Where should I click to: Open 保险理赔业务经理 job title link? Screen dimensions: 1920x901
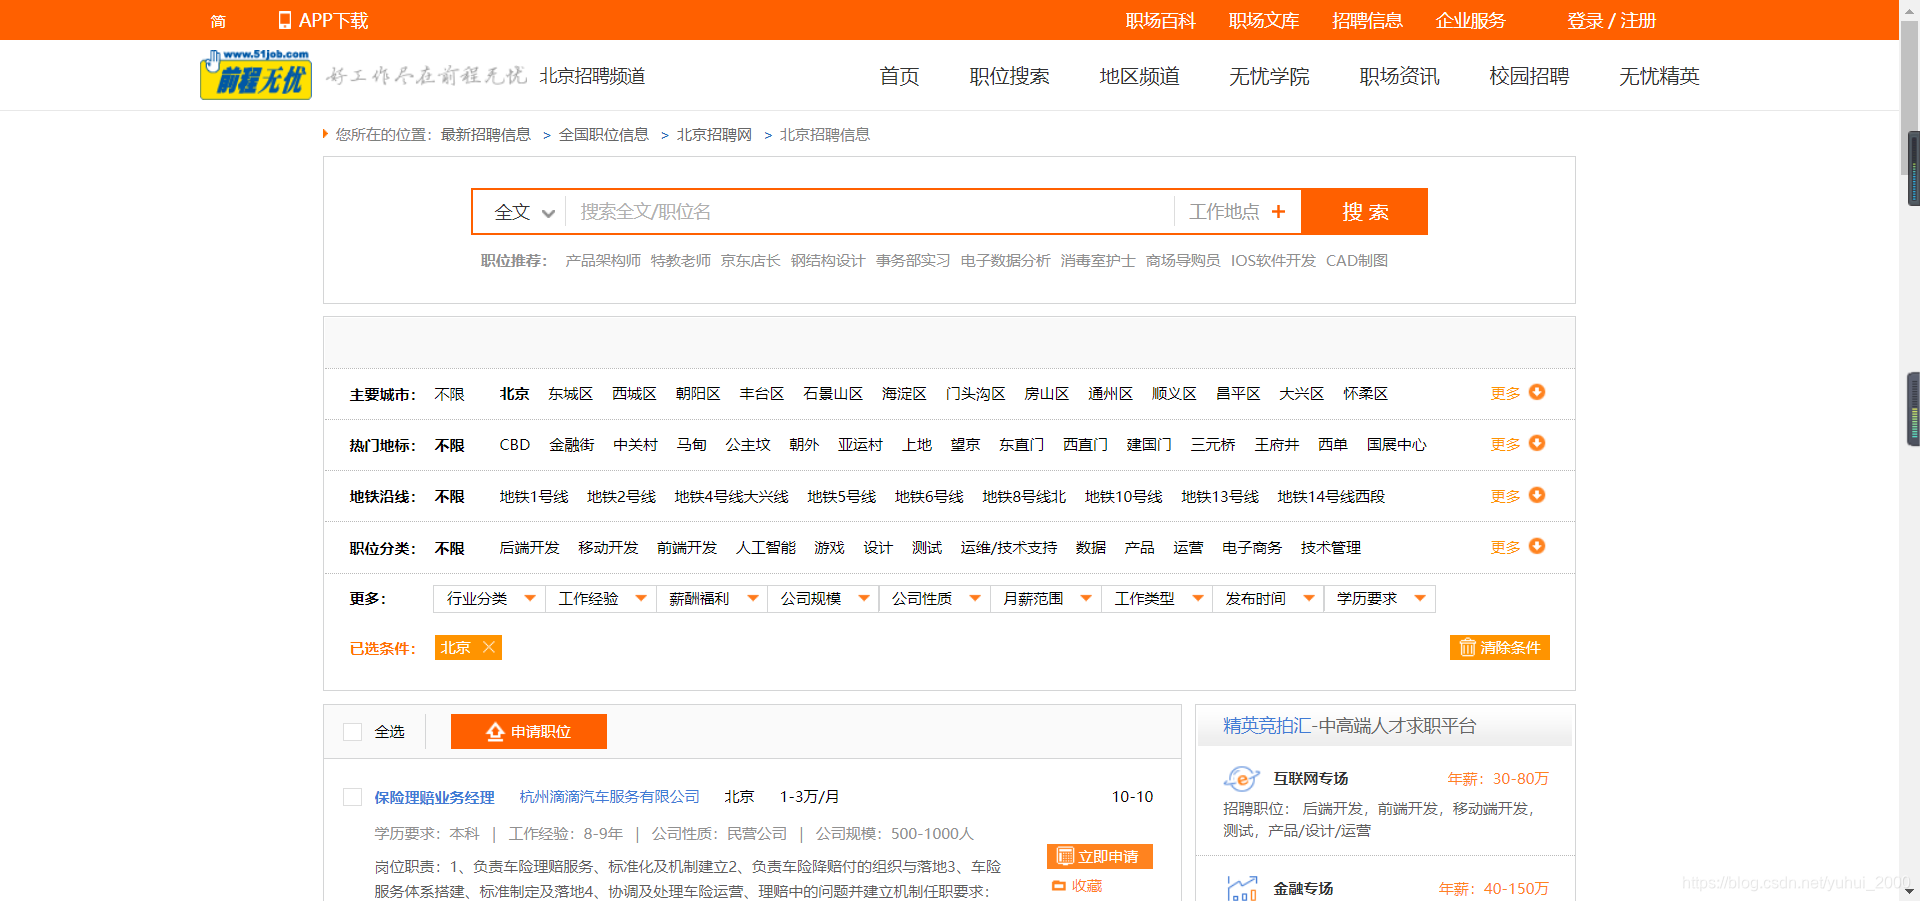[434, 797]
